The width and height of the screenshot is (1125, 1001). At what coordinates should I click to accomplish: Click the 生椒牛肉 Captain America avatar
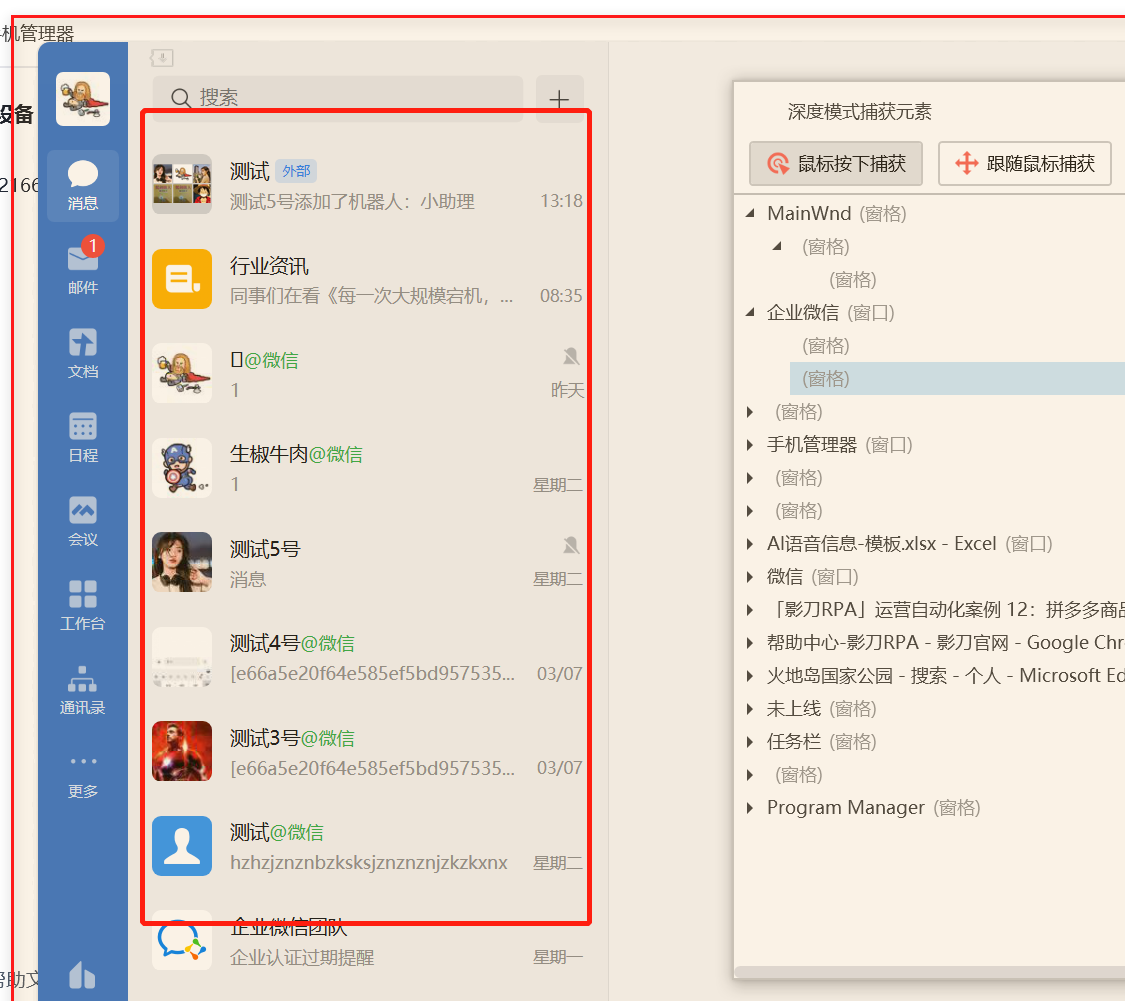tap(182, 468)
